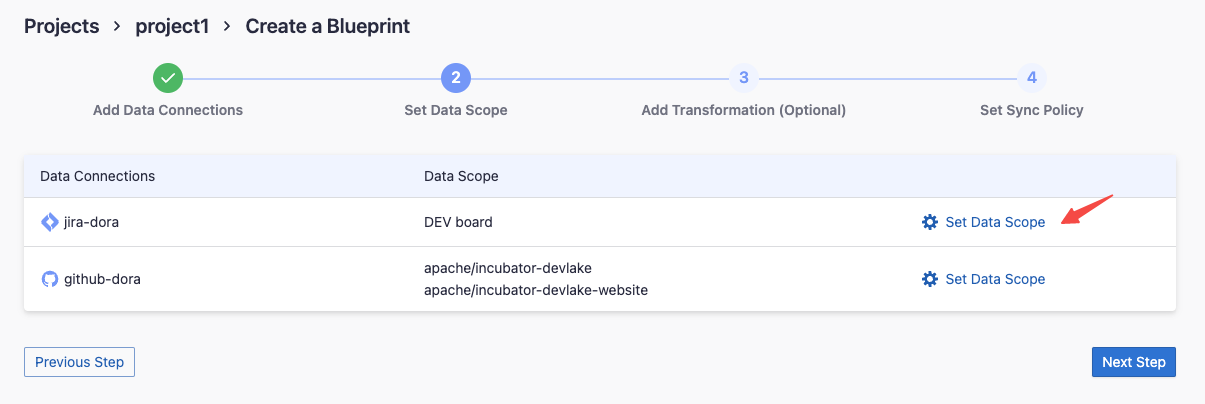Screen dimensions: 1205x404
Task: Select the step 3 circle in the stepper
Action: pyautogui.click(x=743, y=77)
